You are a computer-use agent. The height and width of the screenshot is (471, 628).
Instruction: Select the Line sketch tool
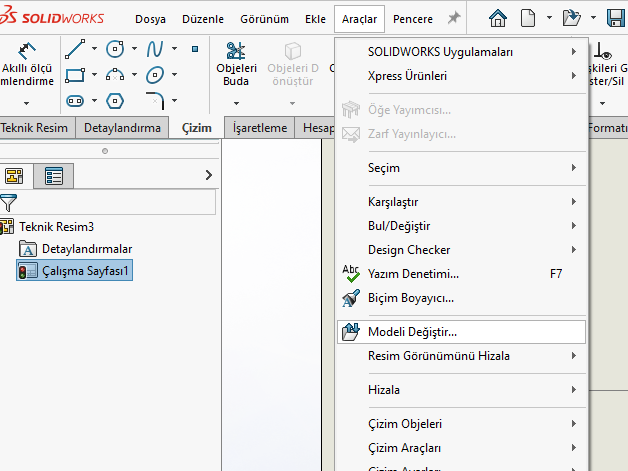[x=75, y=48]
